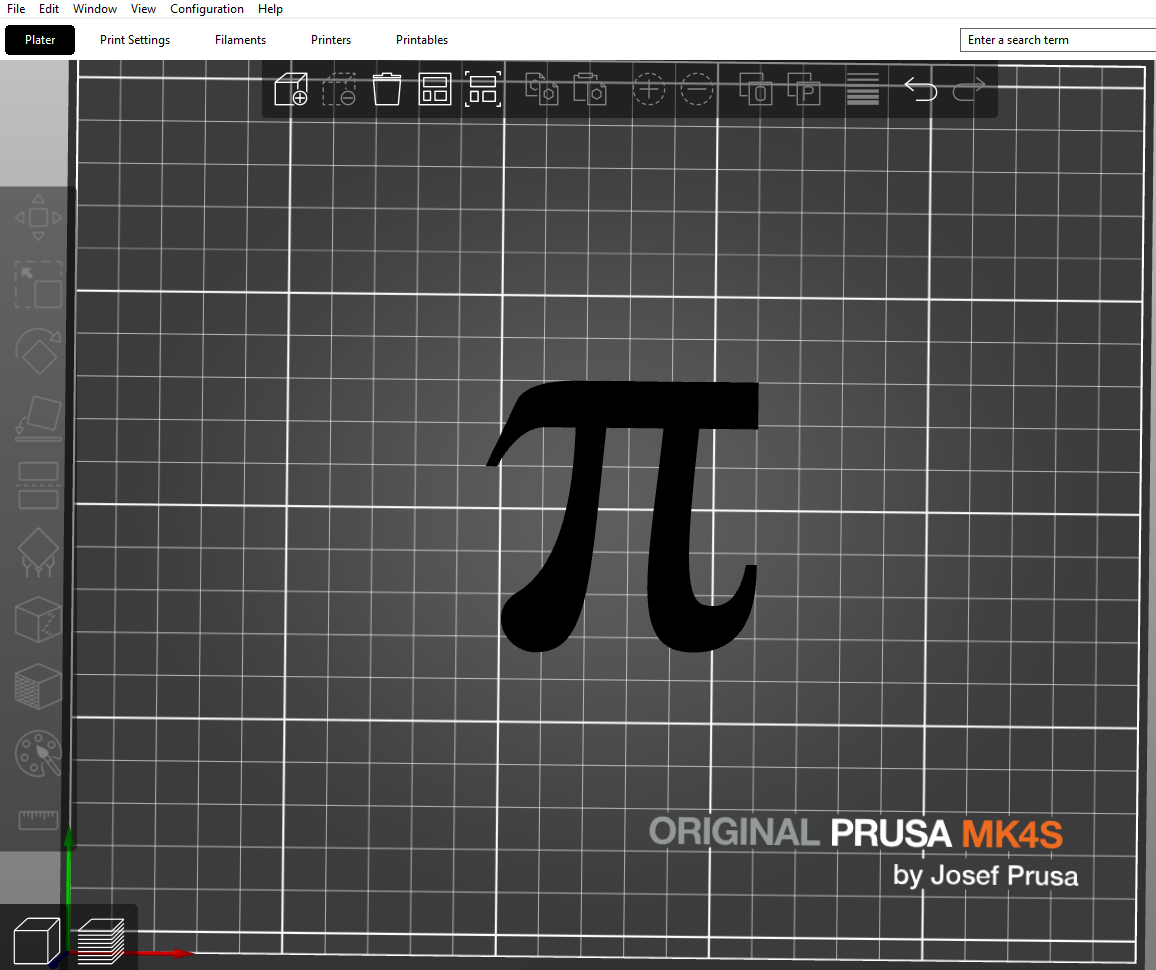Select the Move tool
Viewport: 1156px width, 970px height.
[38, 217]
